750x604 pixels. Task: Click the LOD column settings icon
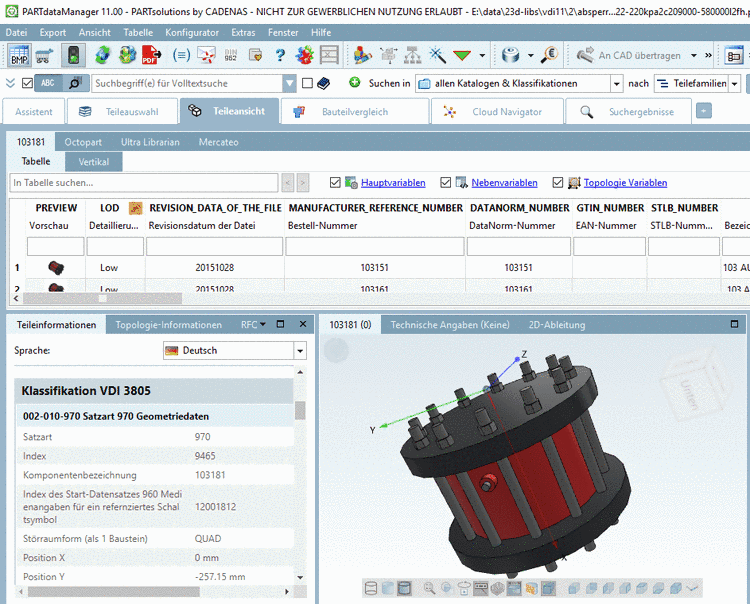[135, 208]
